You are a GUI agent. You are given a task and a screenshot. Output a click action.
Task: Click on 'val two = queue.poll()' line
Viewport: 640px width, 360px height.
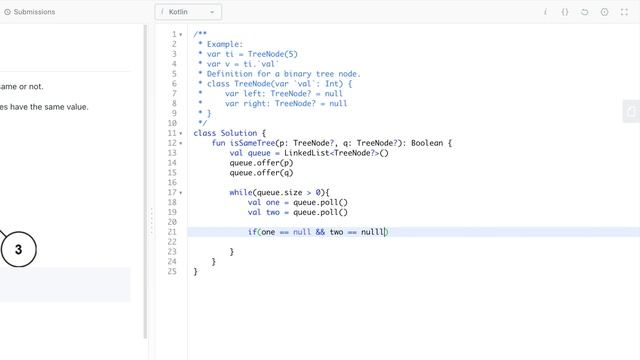pyautogui.click(x=298, y=212)
